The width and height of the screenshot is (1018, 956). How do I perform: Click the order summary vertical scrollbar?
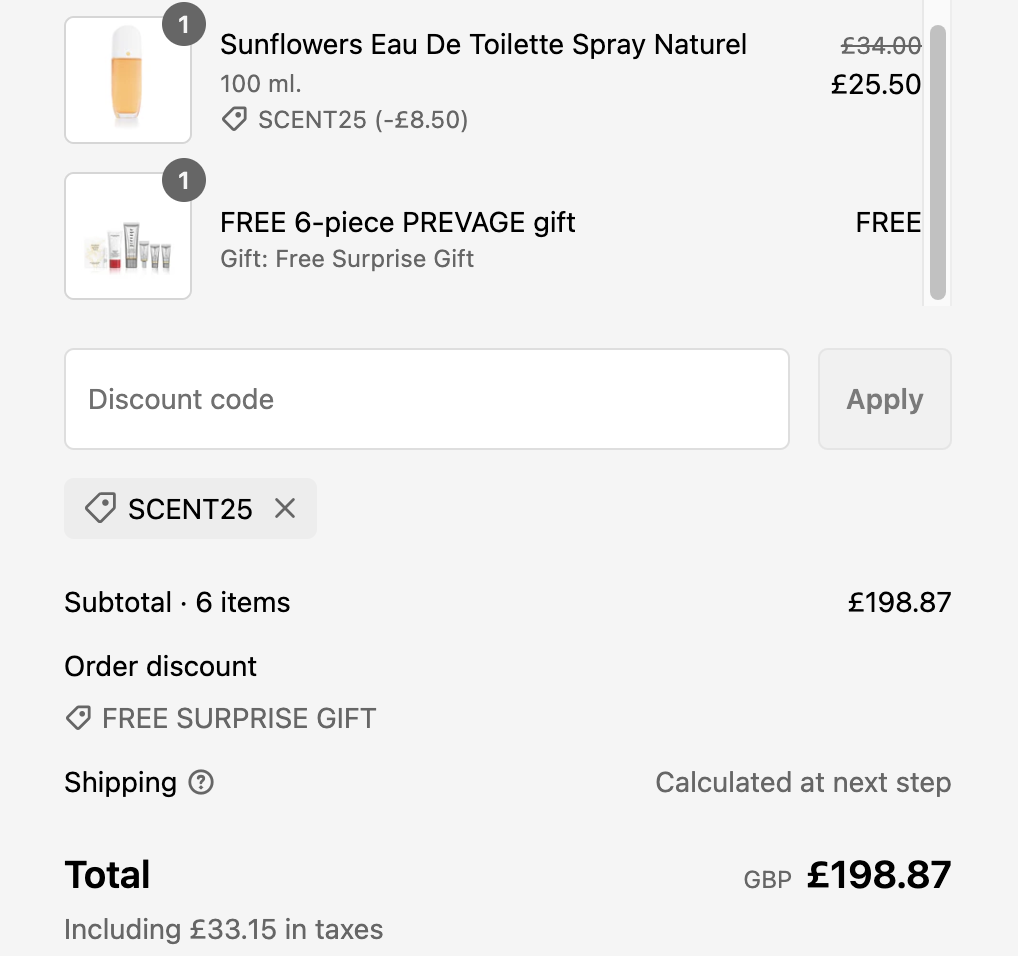coord(937,160)
